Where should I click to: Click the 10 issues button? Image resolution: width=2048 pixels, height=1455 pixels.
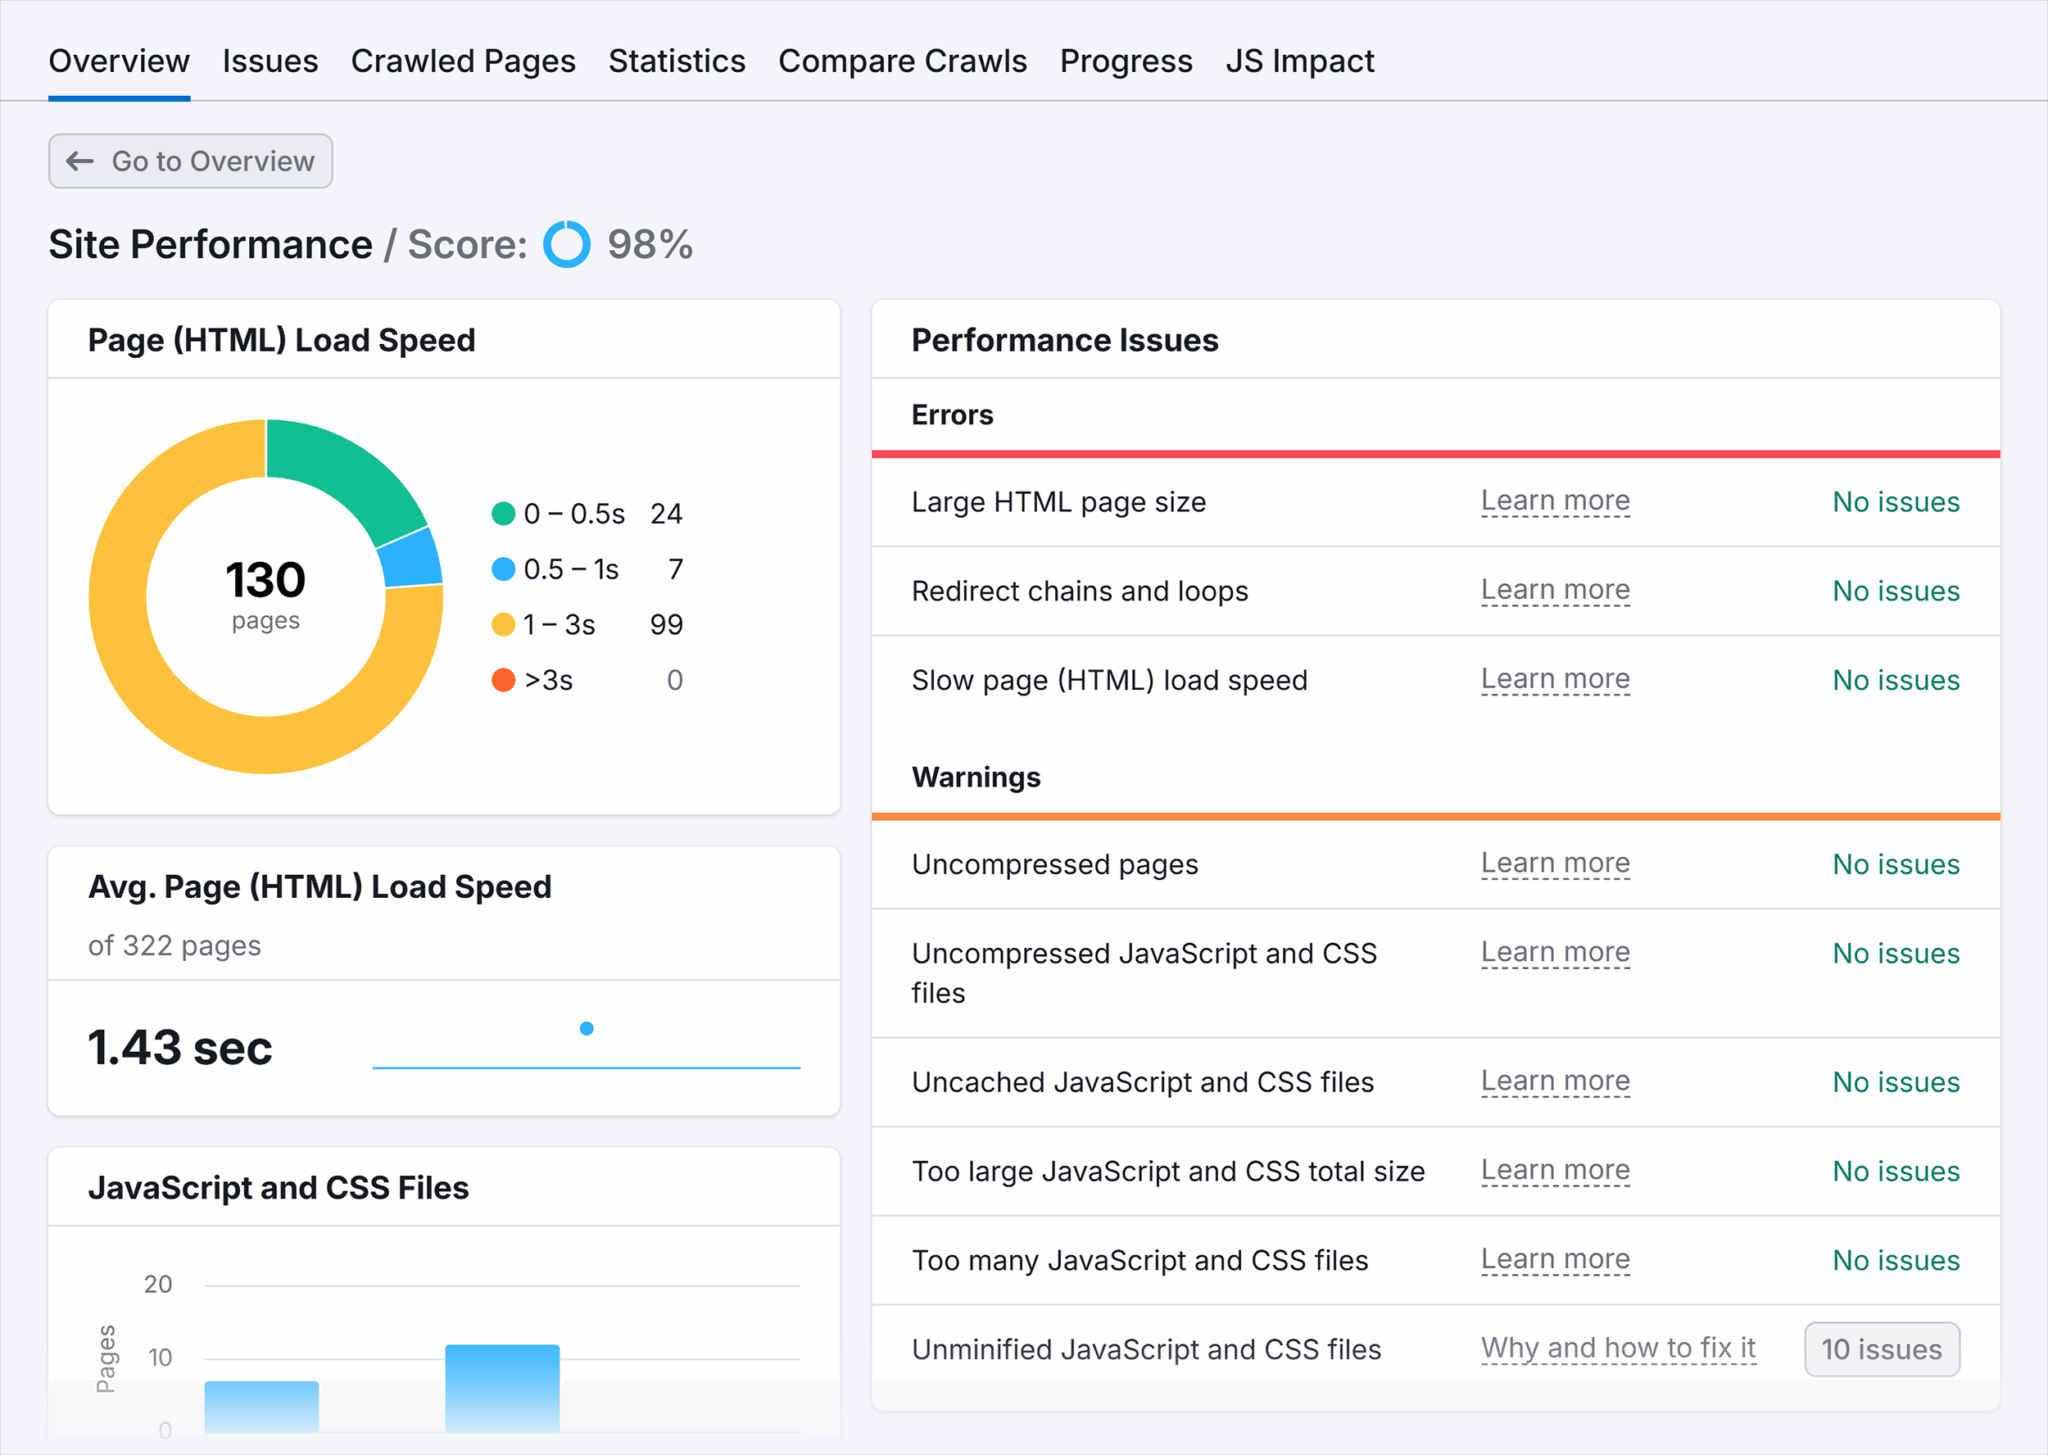click(1882, 1349)
